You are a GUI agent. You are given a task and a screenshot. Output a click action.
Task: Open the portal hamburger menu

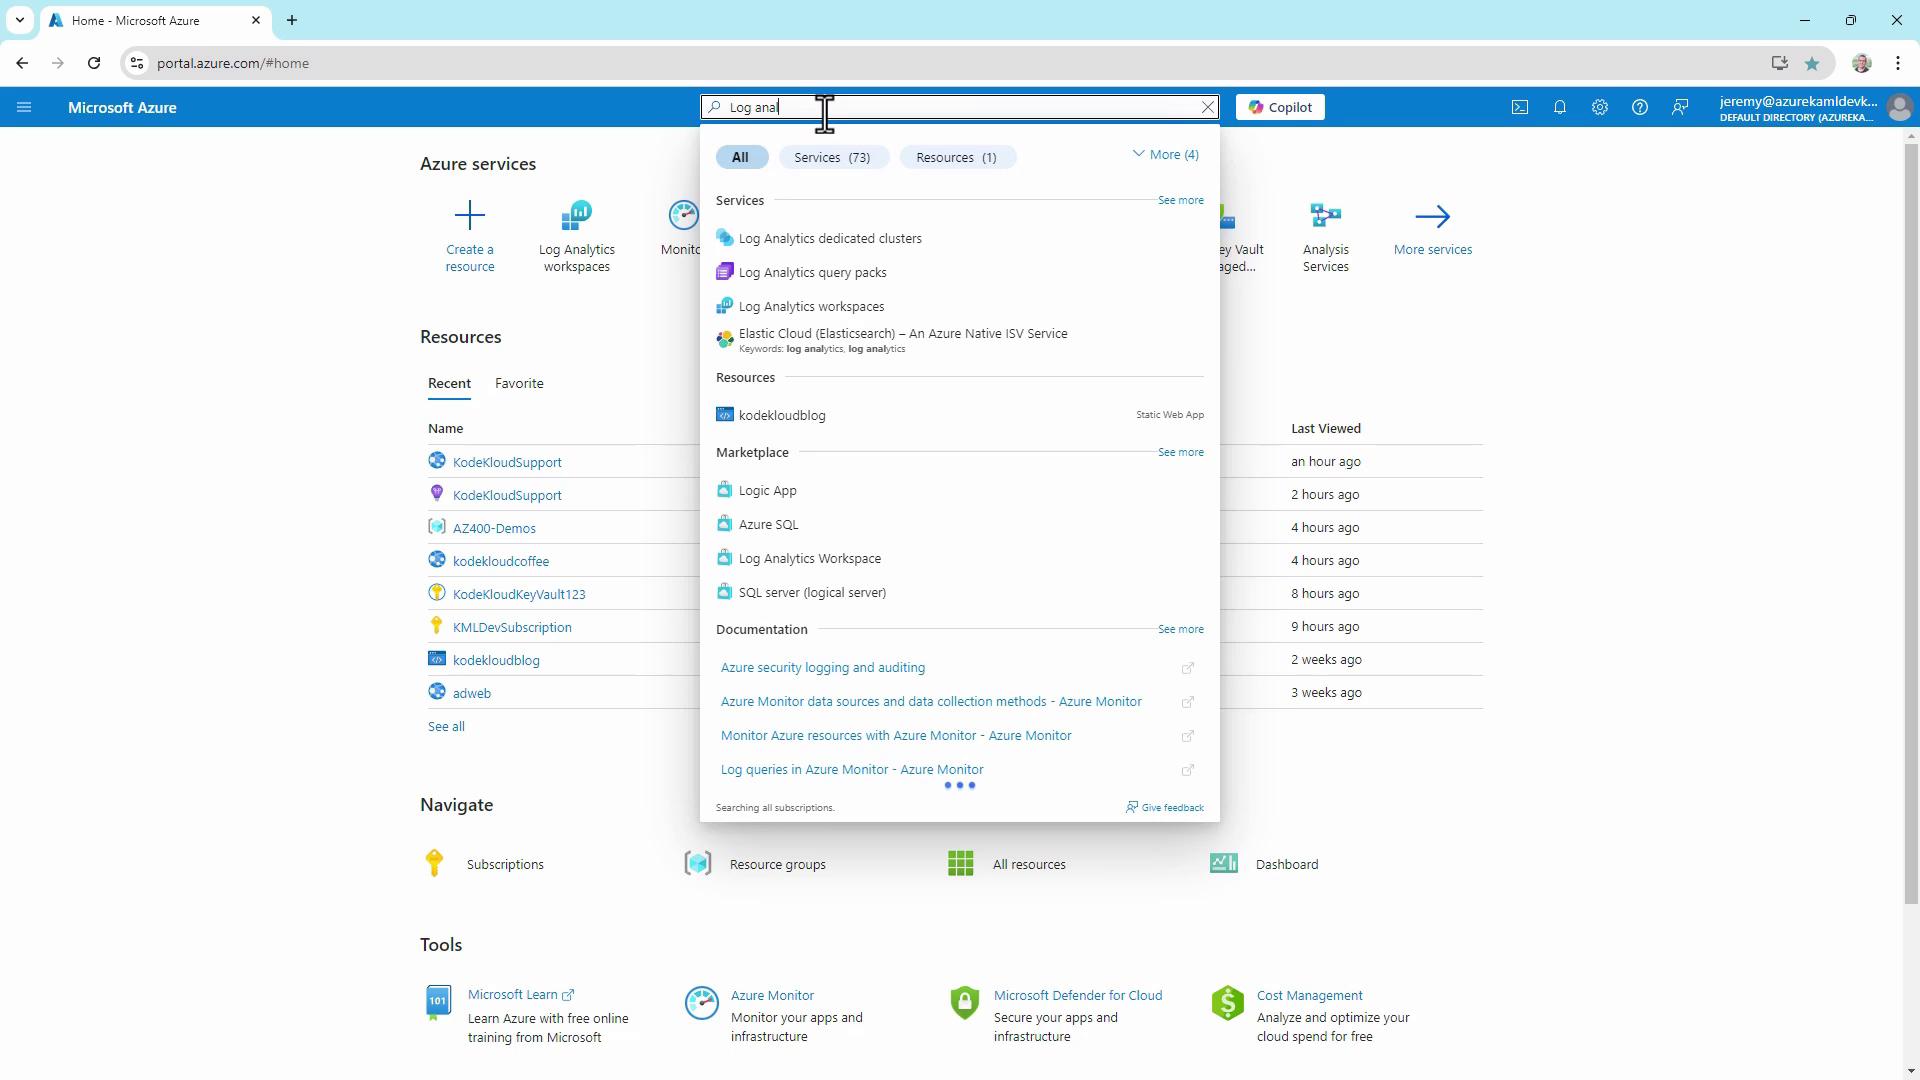[x=24, y=107]
